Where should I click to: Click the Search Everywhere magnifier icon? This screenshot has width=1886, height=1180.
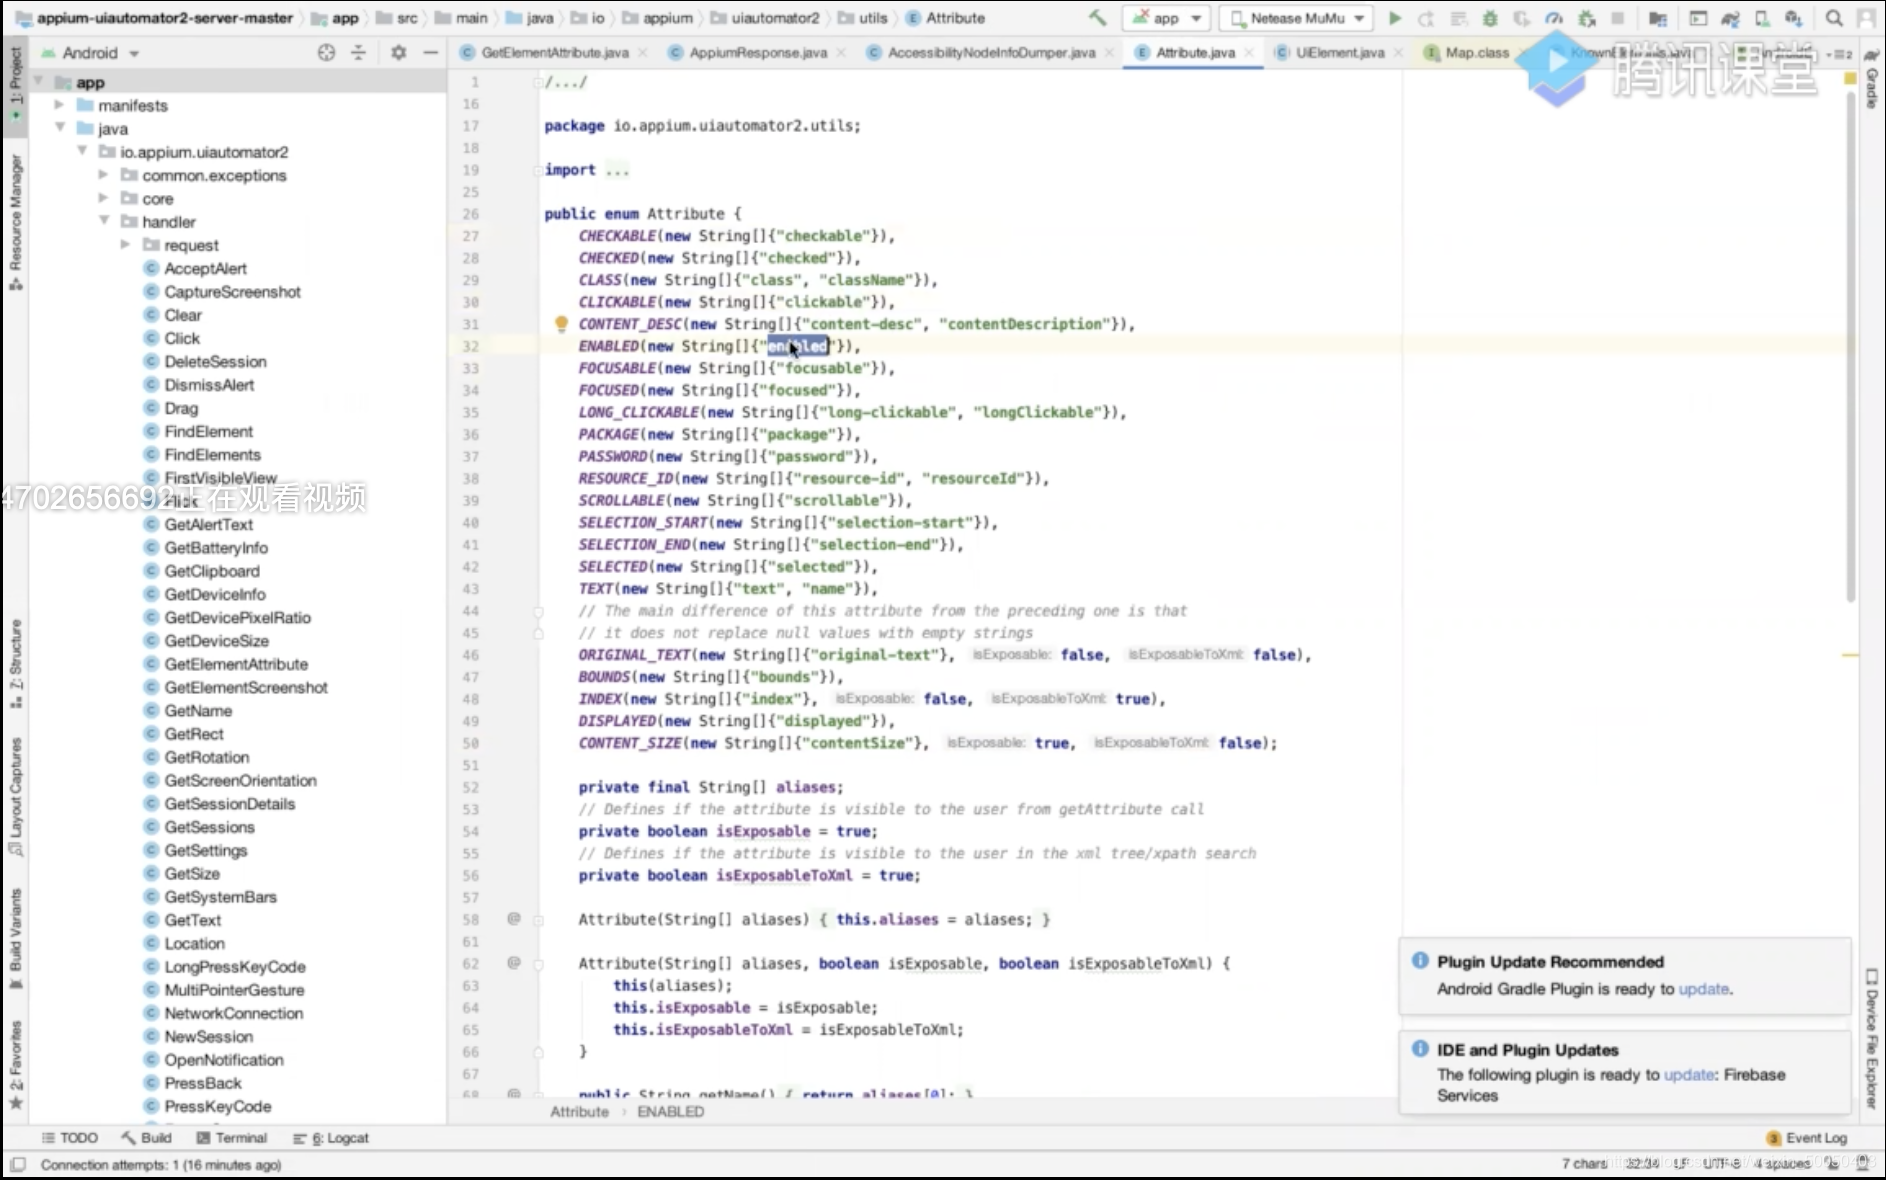pyautogui.click(x=1834, y=18)
